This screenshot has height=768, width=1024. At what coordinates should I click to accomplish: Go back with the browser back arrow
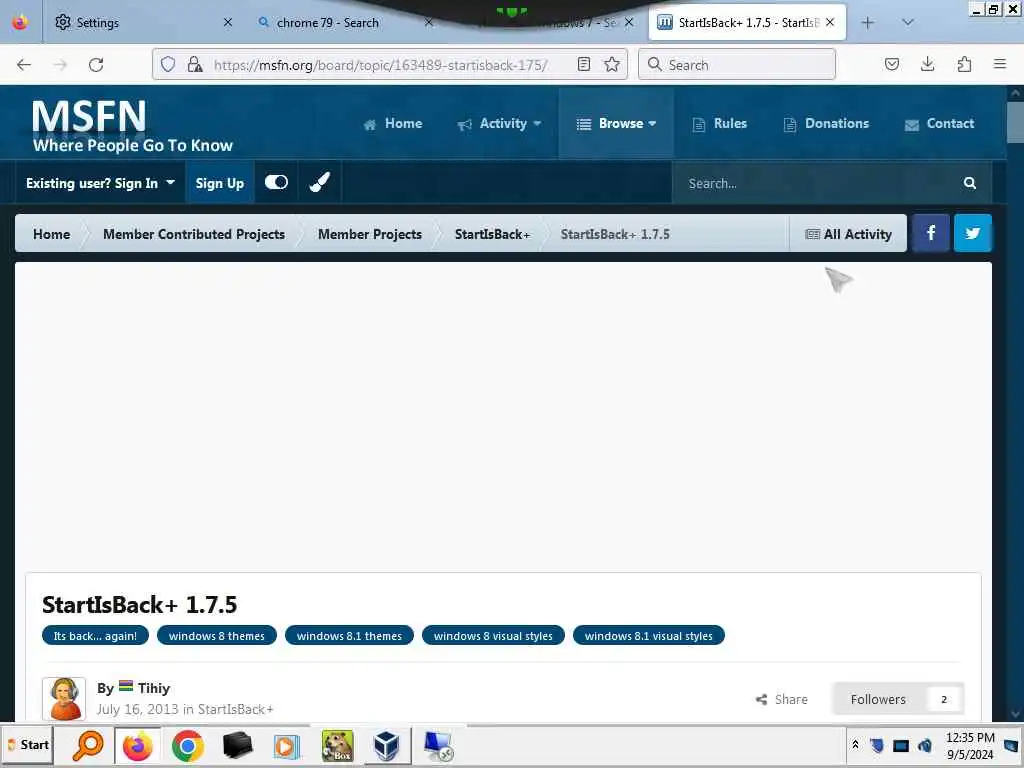coord(24,65)
